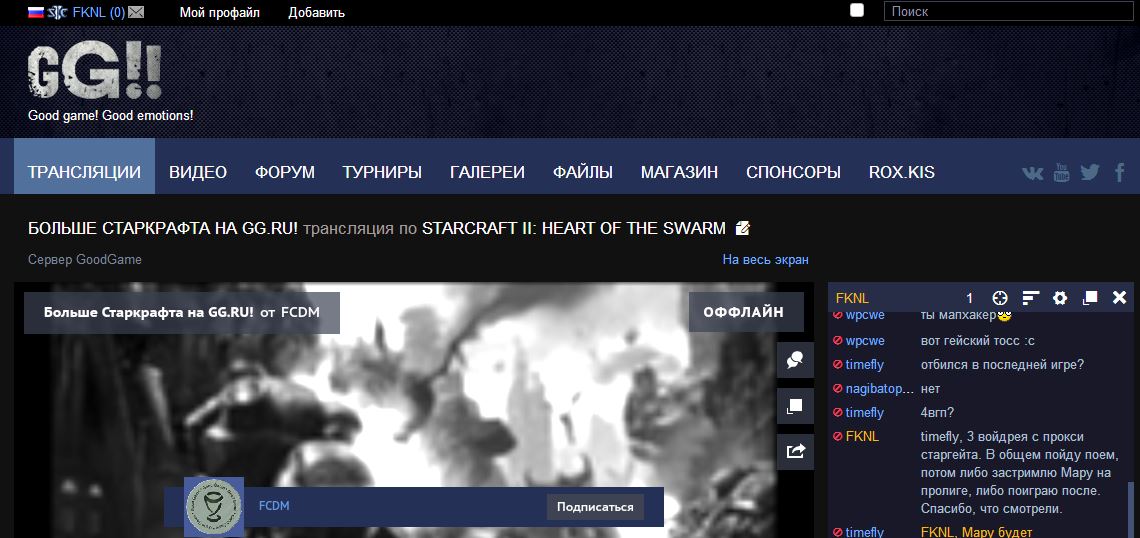
Task: Click the ОФФЛАЙН status button on player
Action: click(x=747, y=312)
